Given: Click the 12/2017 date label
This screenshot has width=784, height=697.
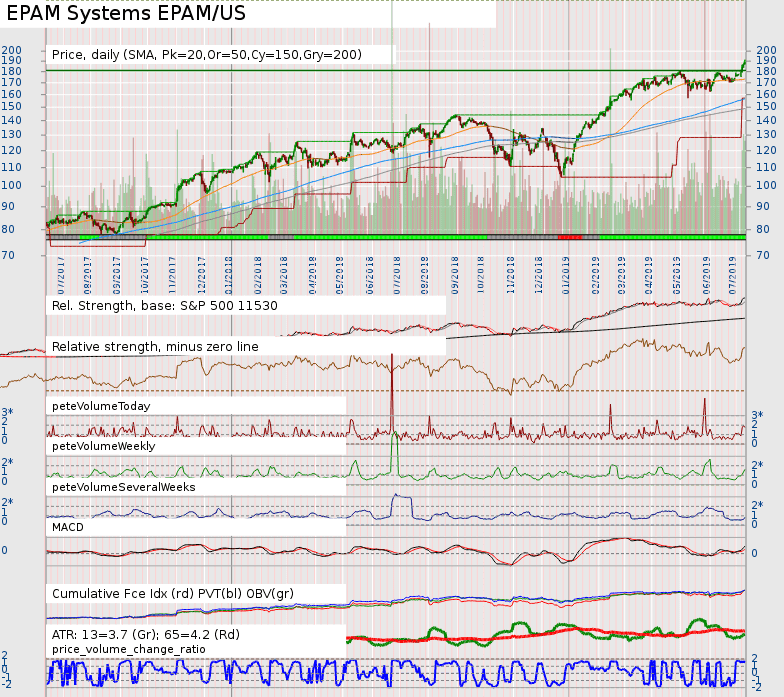Looking at the screenshot, I should [x=202, y=276].
